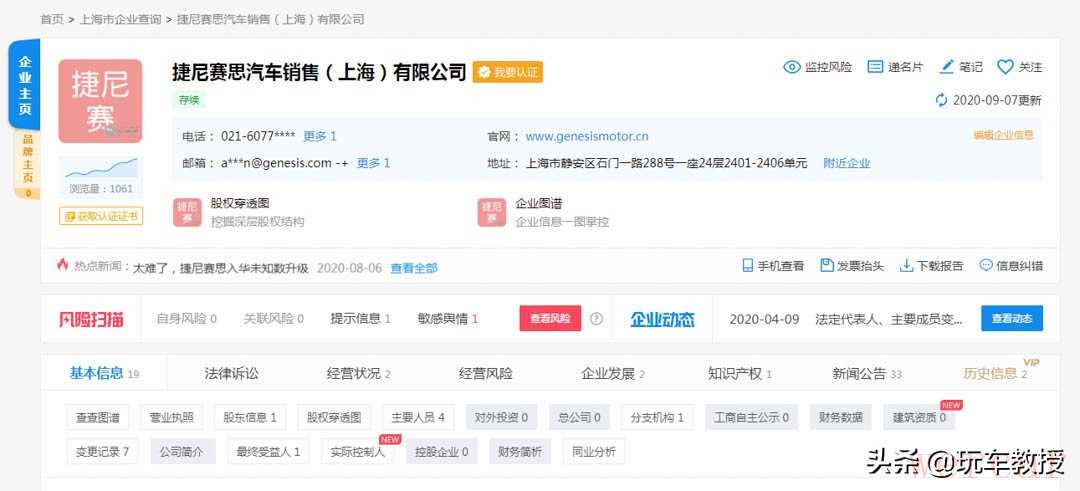Switch to the 知识产权 tab
This screenshot has height=491, width=1080.
pos(734,373)
